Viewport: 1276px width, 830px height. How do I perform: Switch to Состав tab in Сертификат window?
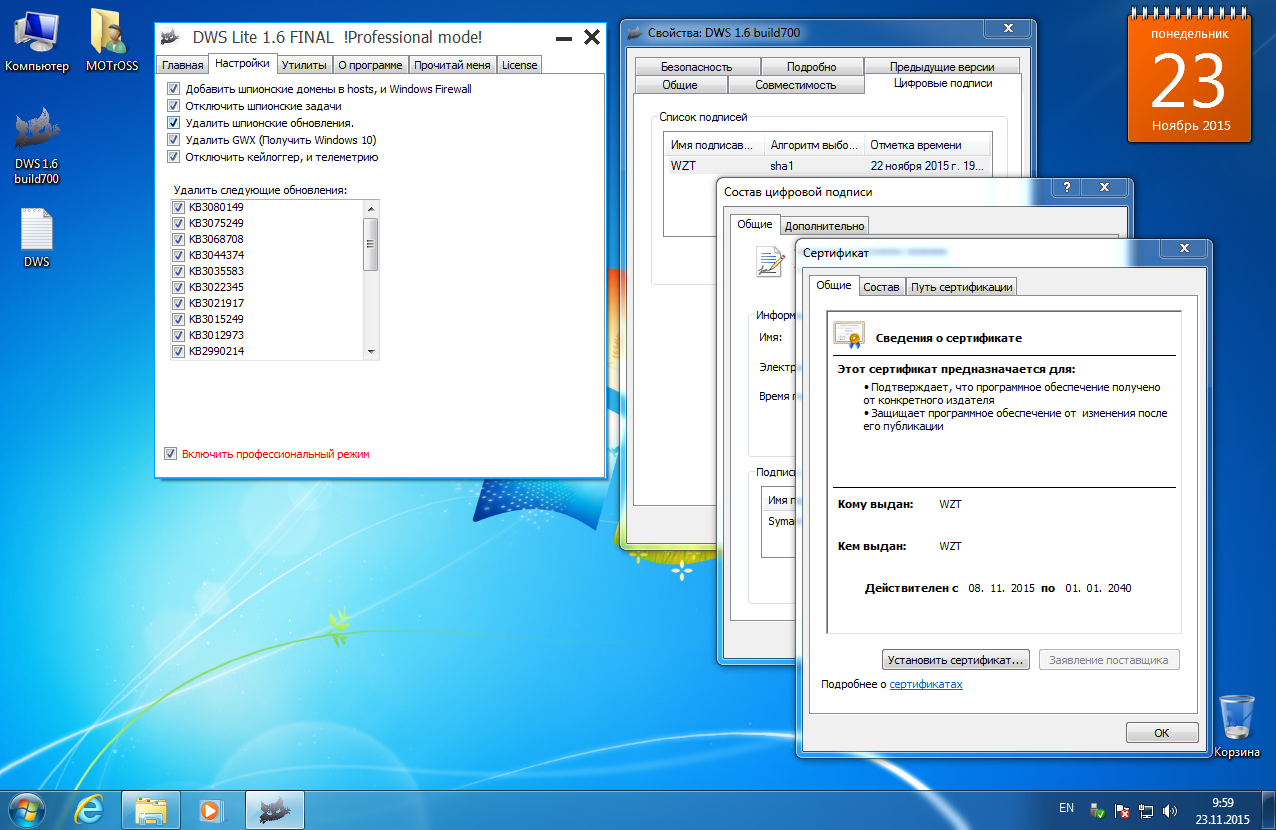(x=881, y=287)
